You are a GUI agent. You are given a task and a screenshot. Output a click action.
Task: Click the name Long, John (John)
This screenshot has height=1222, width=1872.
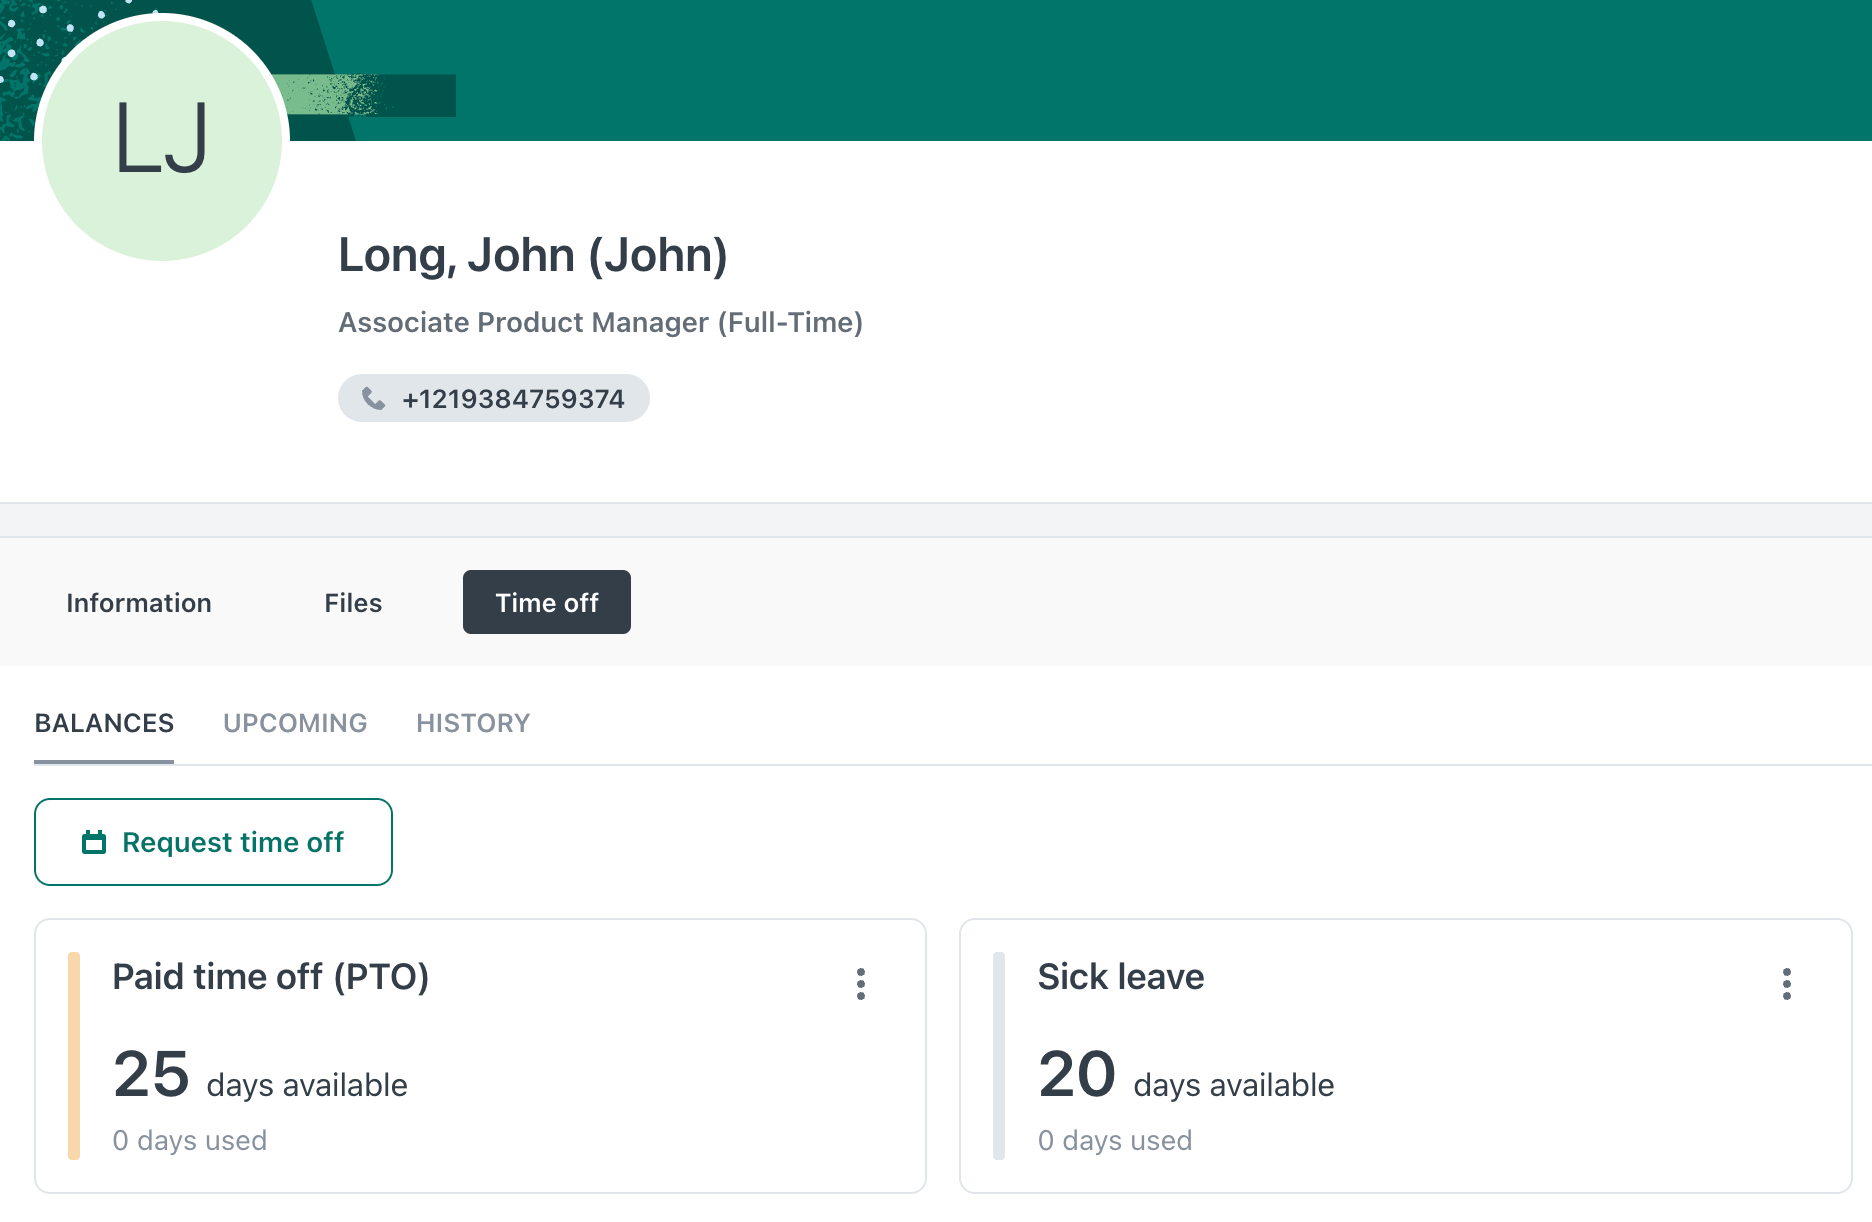click(533, 255)
